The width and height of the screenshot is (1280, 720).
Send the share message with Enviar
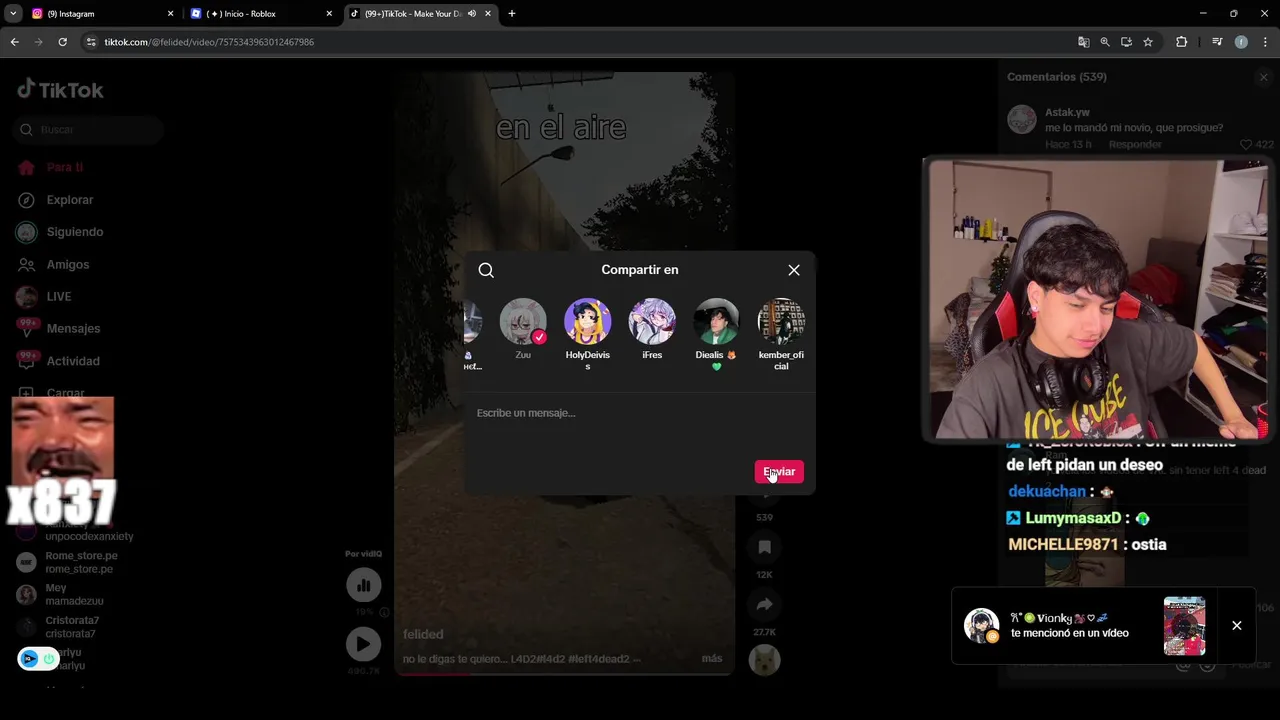(779, 472)
